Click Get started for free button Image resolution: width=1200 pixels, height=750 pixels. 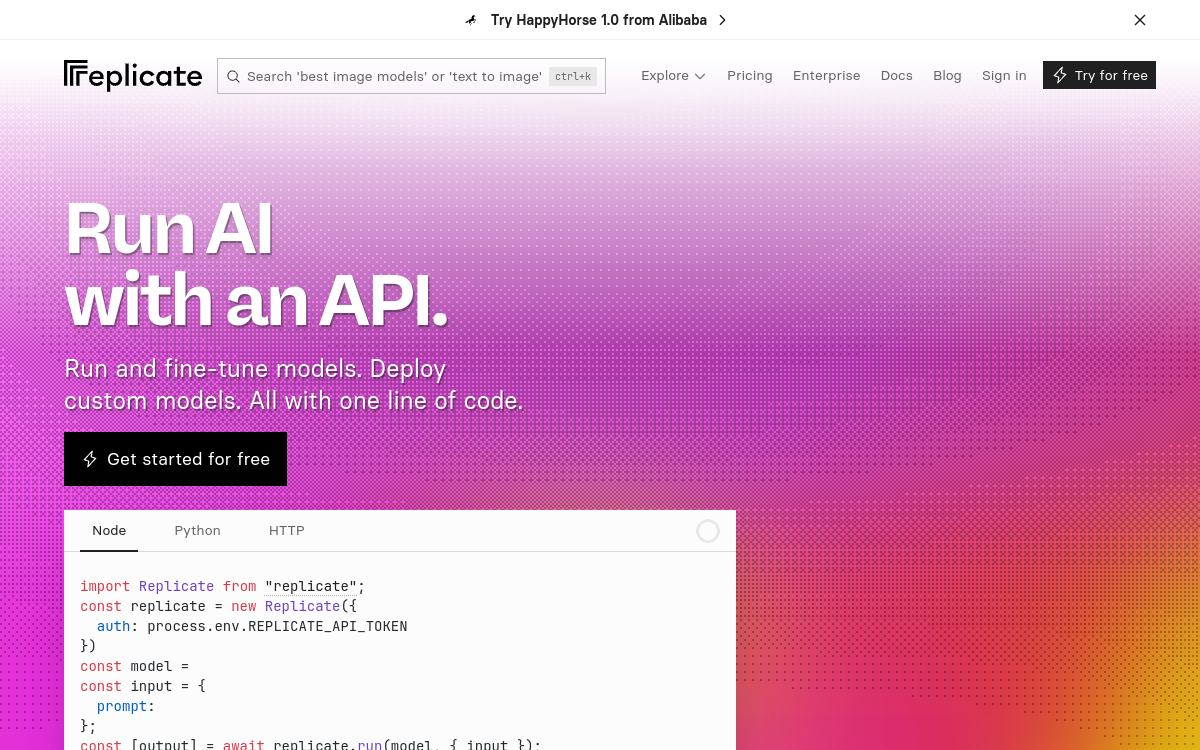(x=175, y=459)
